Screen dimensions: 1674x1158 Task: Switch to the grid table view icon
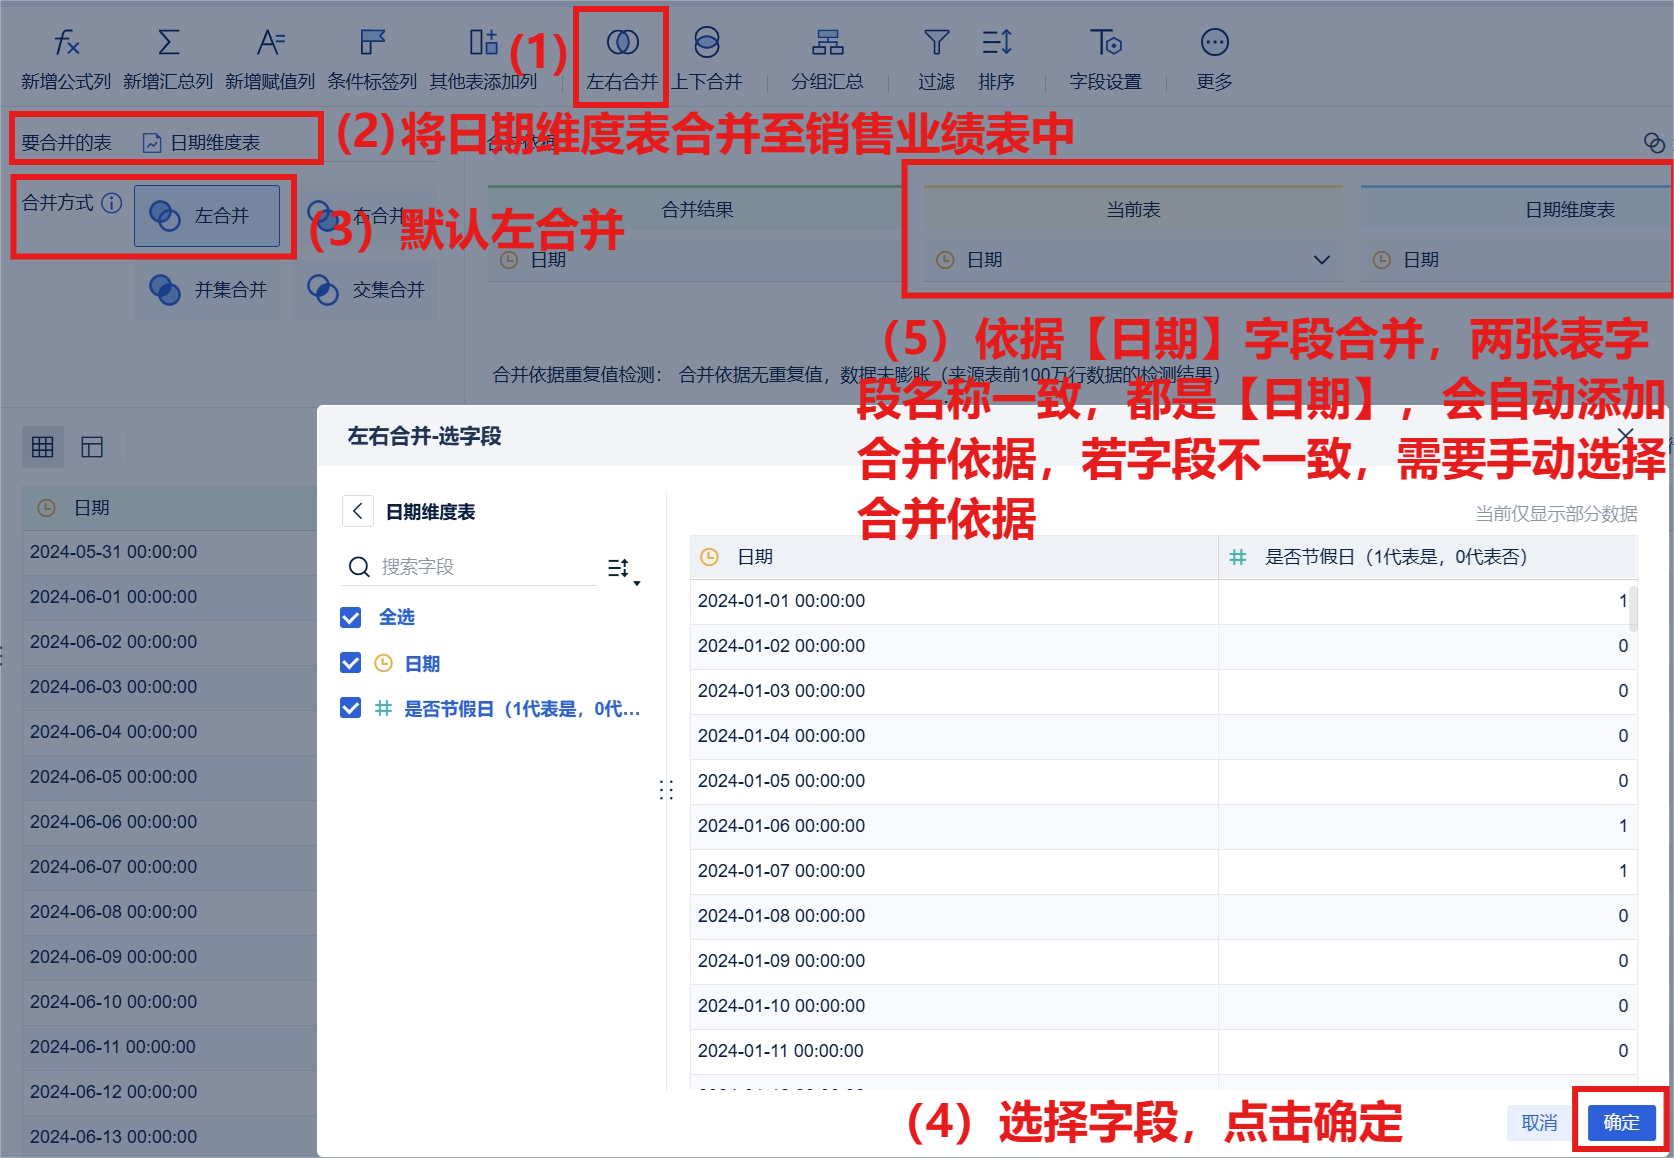pos(43,447)
